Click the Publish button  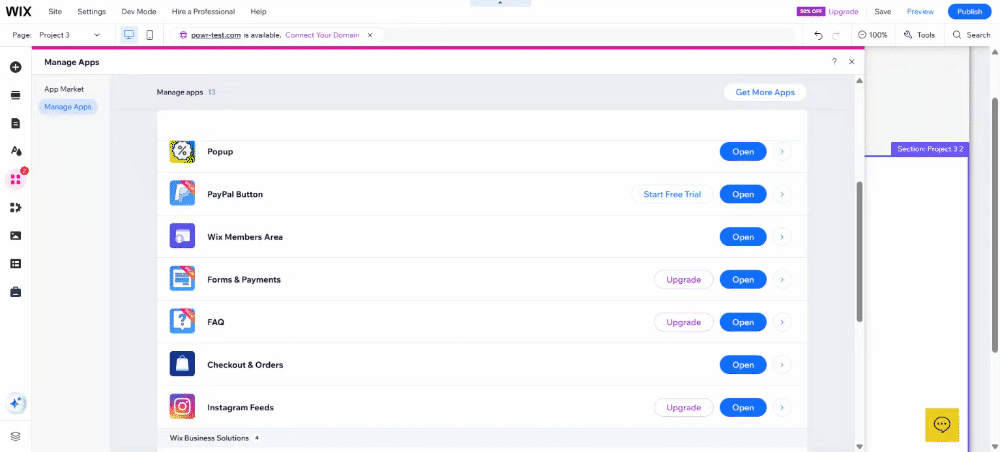point(969,11)
